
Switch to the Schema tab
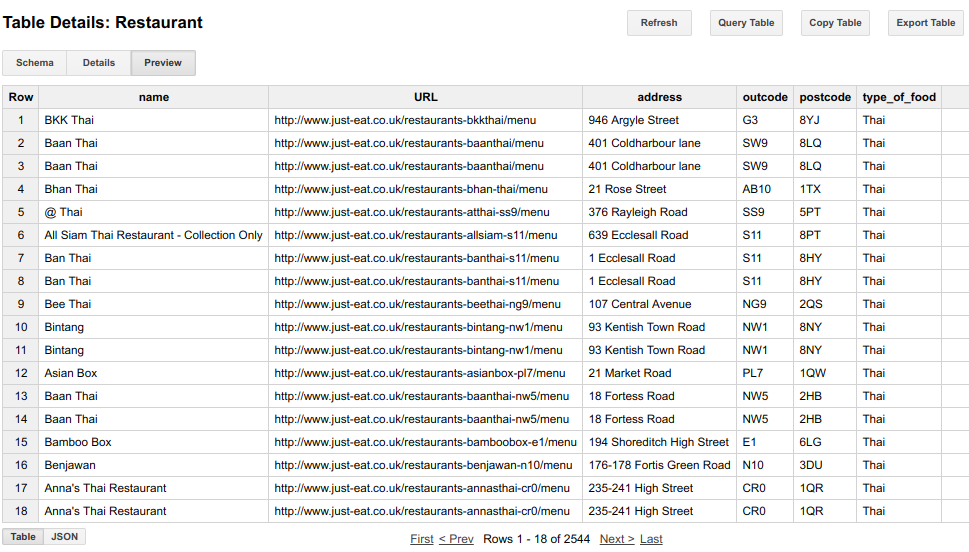click(x=35, y=63)
